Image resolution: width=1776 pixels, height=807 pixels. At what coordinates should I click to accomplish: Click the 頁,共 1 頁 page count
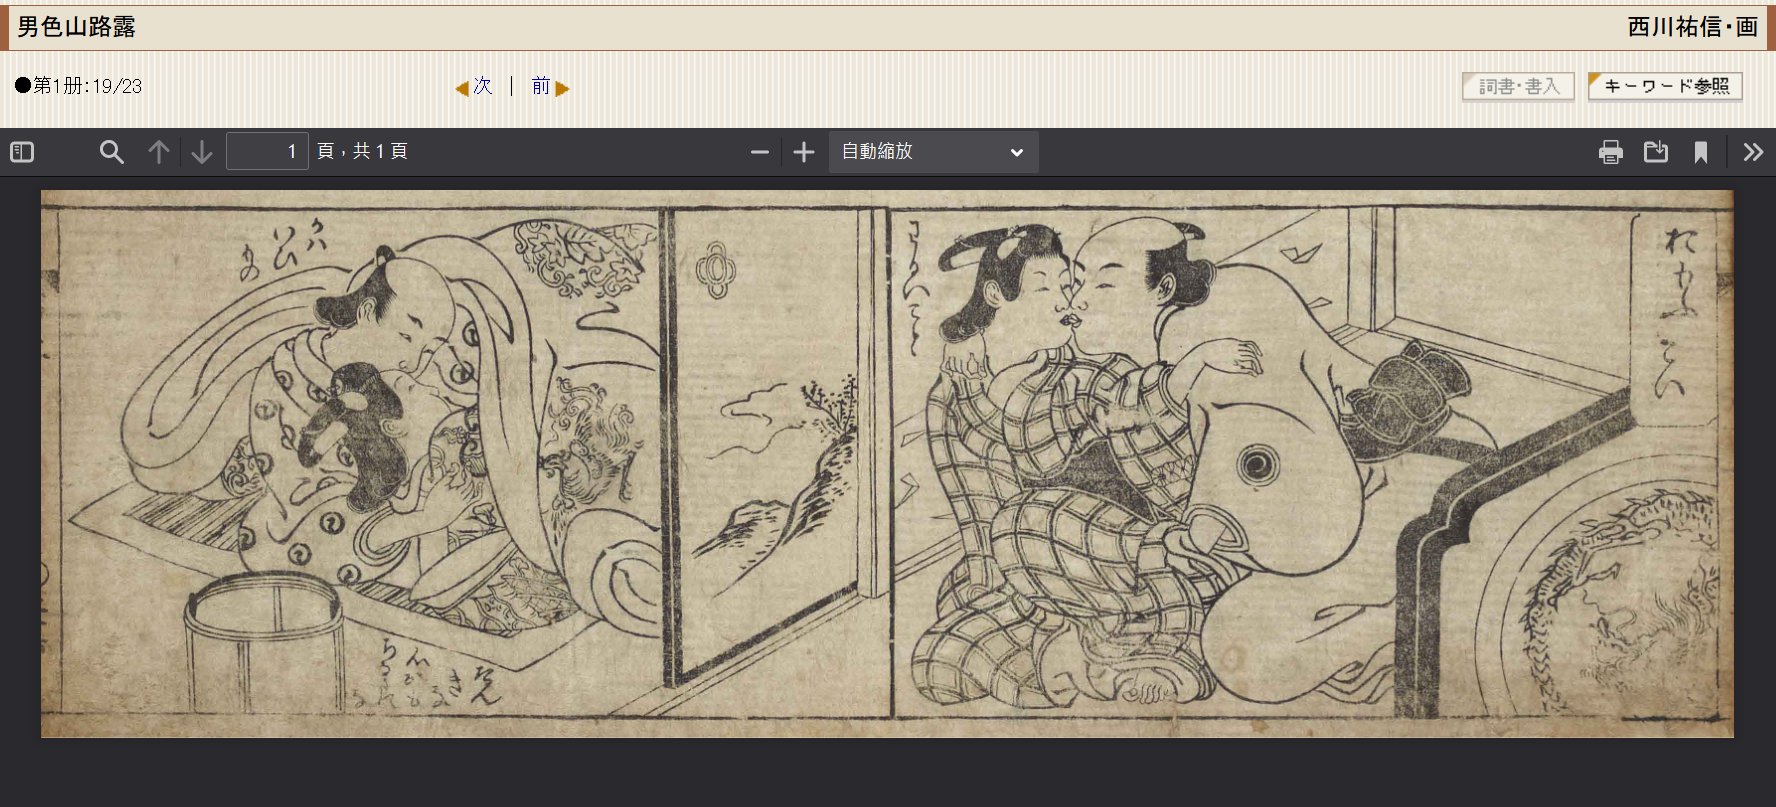(x=362, y=151)
